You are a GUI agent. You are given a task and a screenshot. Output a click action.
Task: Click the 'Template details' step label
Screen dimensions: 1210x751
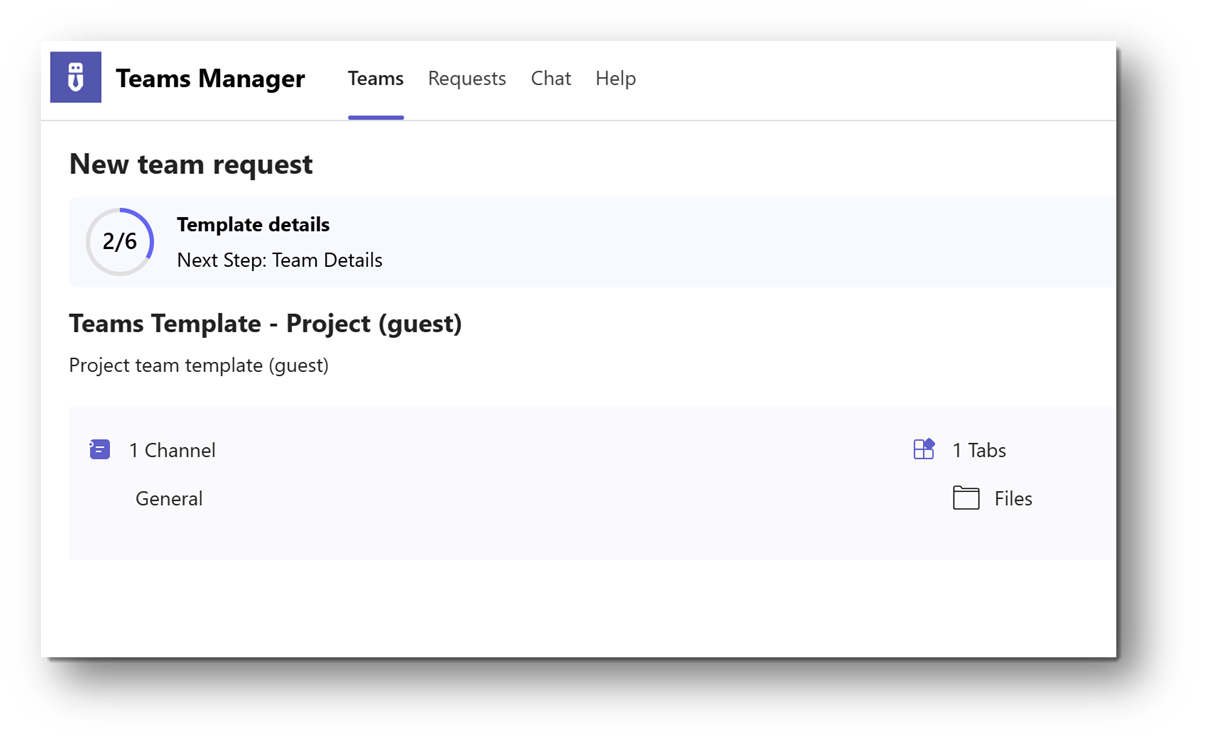252,224
